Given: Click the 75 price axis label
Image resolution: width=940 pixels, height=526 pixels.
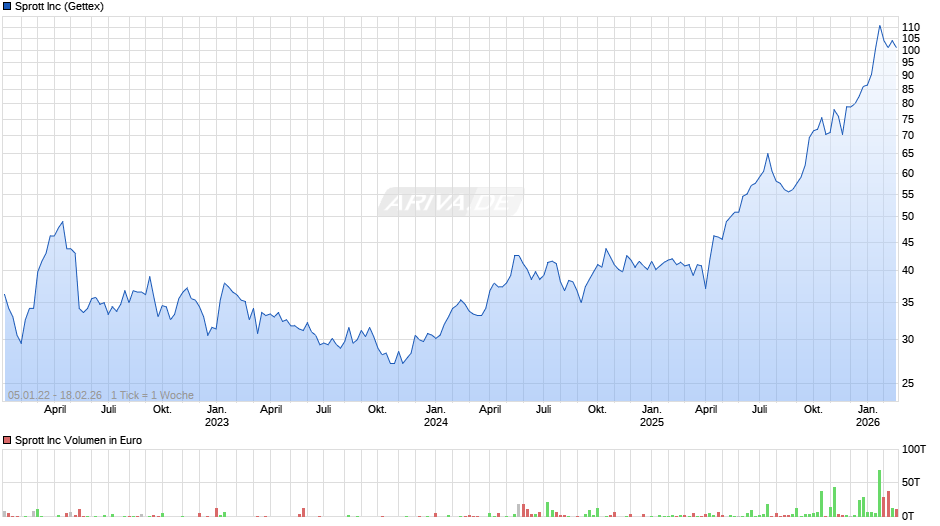Looking at the screenshot, I should pos(908,119).
